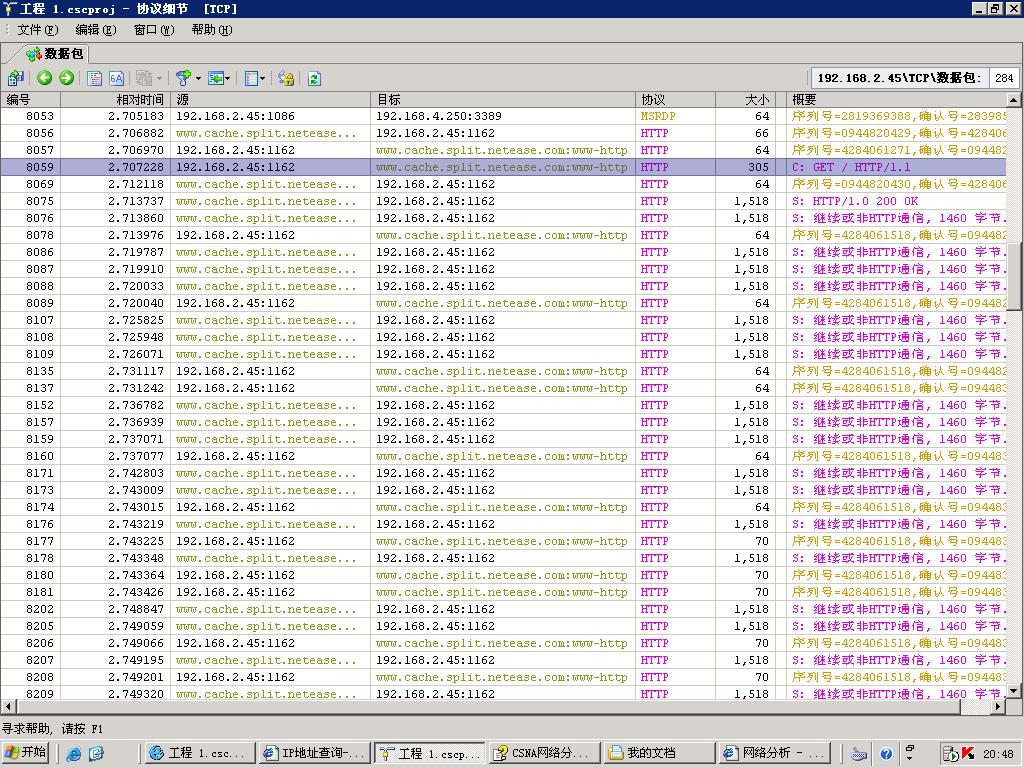Expand the export icon dropdown arrow
This screenshot has height=768, width=1024.
(x=229, y=78)
